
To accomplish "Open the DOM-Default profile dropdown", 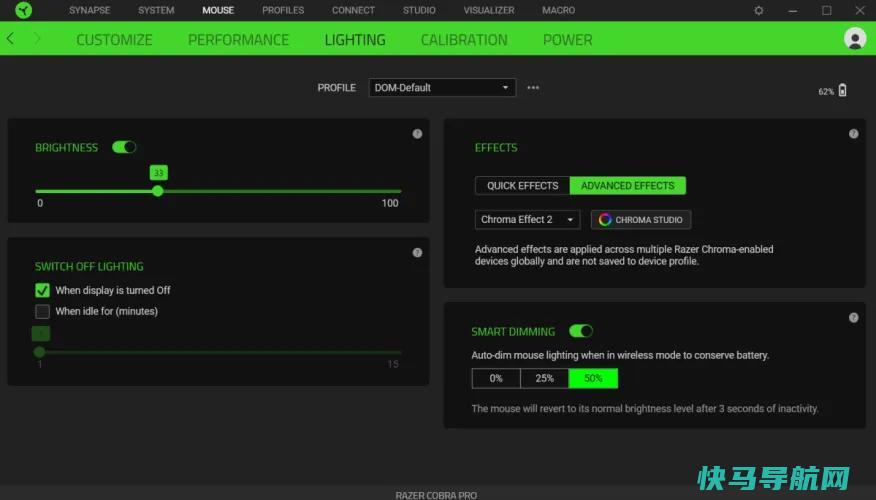I will tap(442, 88).
